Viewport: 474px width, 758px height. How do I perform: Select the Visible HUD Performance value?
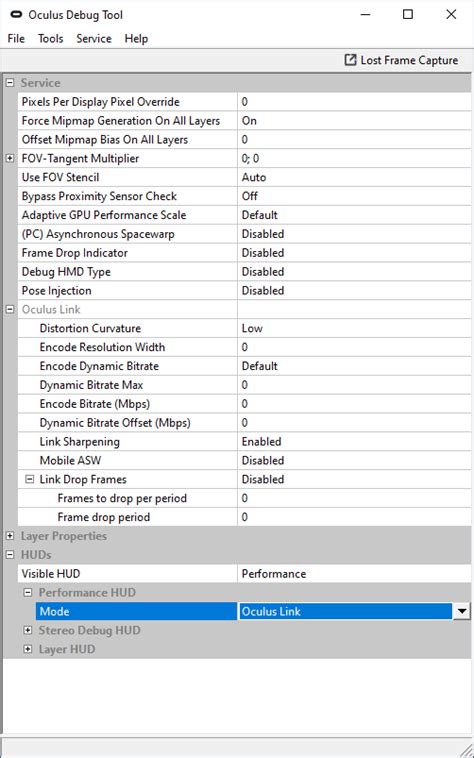354,573
